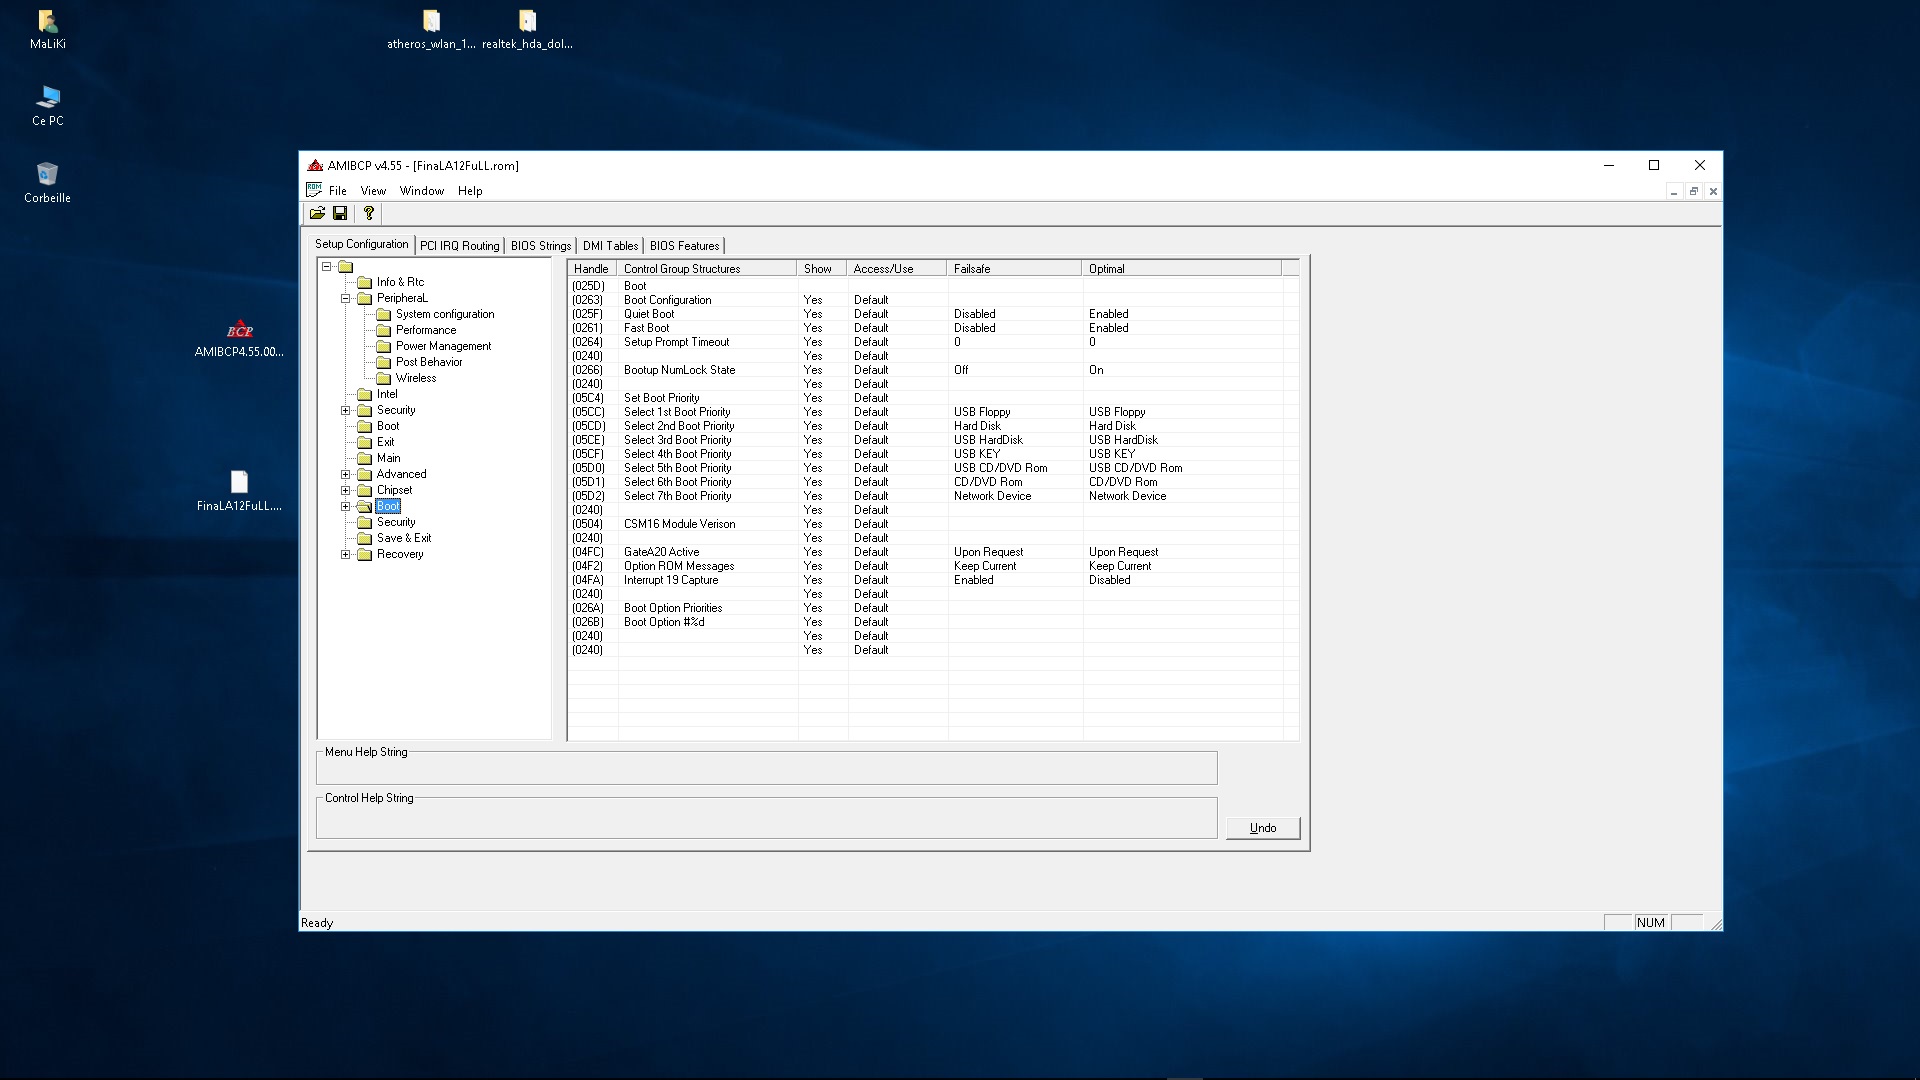Click the Save disk toolbar icon
Viewport: 1920px width, 1080px height.
click(340, 213)
